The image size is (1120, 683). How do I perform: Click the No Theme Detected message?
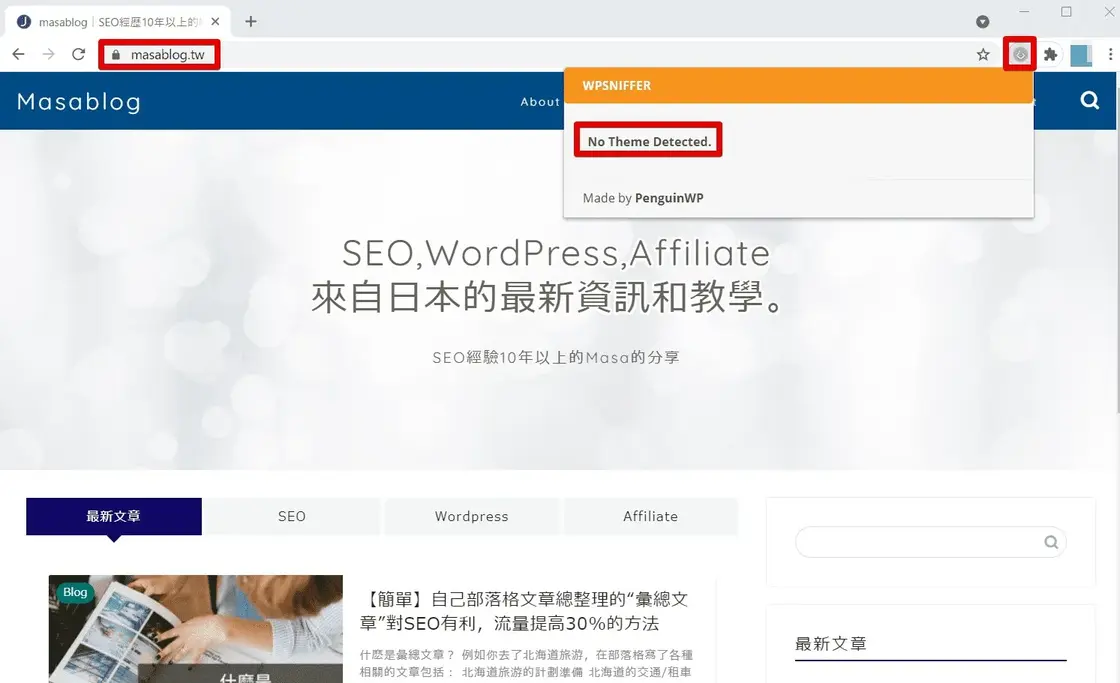(649, 141)
